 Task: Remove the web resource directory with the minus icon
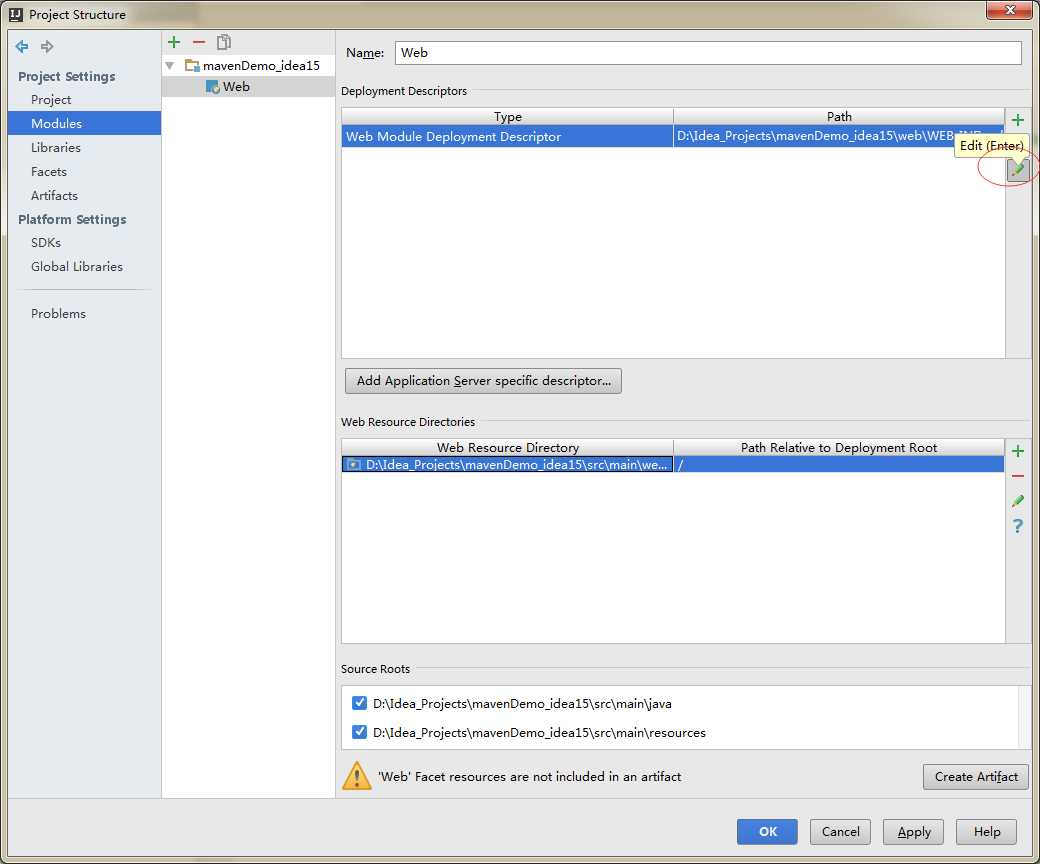tap(1017, 476)
